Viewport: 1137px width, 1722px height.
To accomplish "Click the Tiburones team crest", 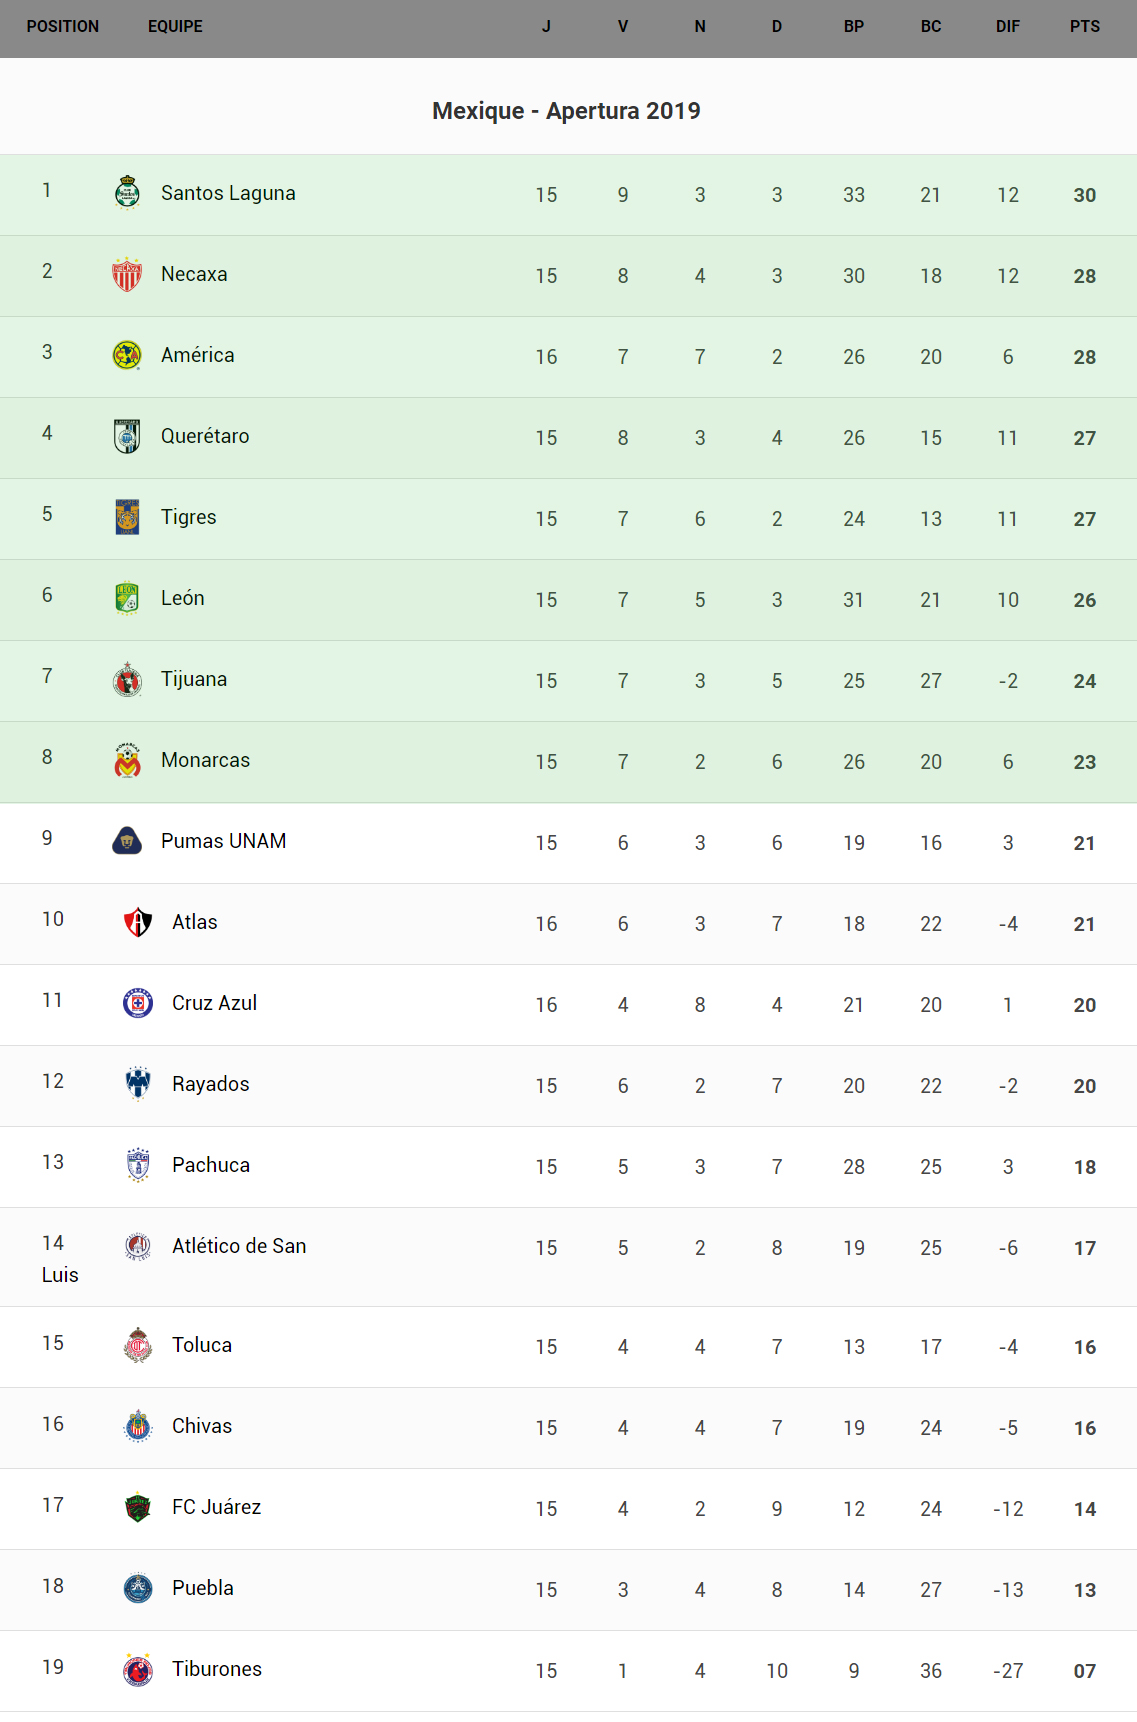I will tap(138, 1669).
